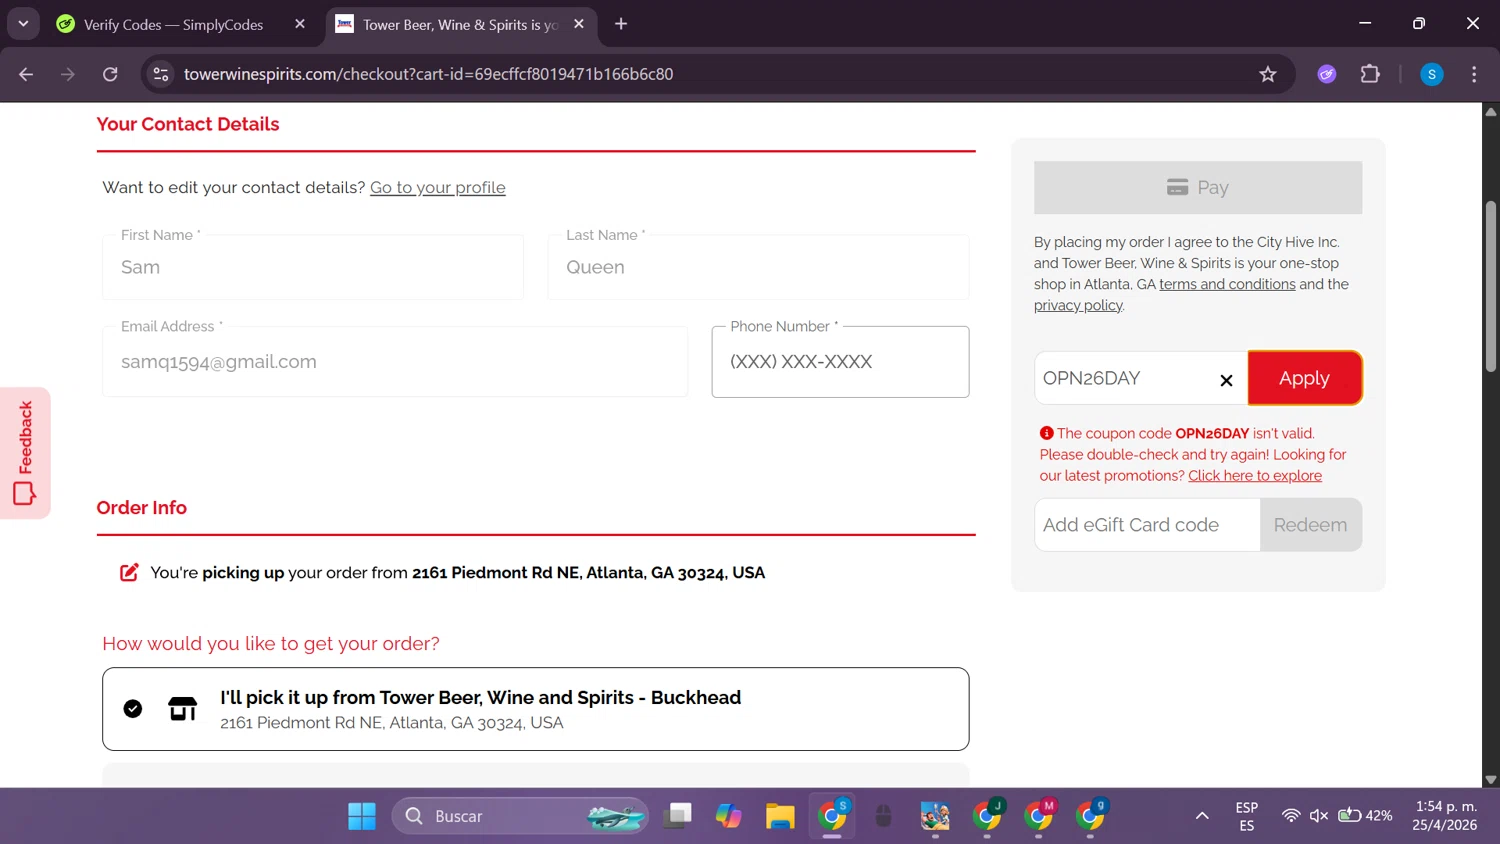
Task: Click the page vertical scrollbar
Action: 1491,287
